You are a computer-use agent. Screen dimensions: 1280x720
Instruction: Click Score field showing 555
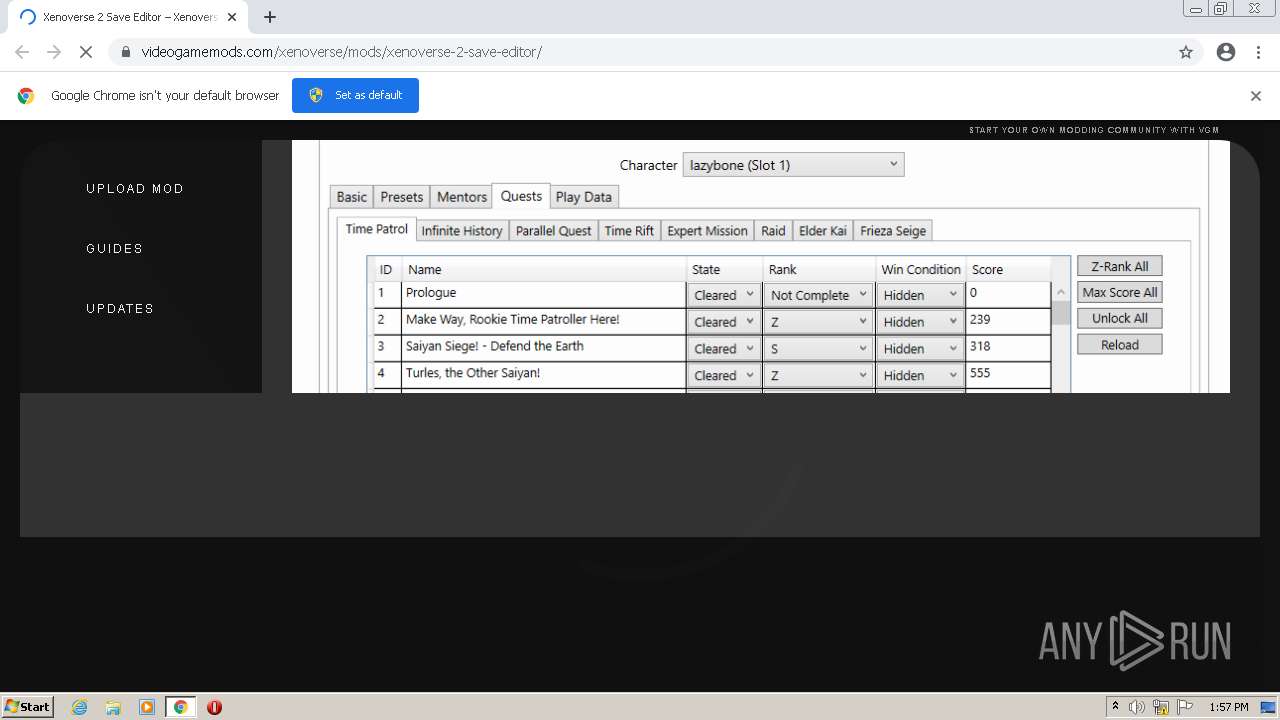1008,374
